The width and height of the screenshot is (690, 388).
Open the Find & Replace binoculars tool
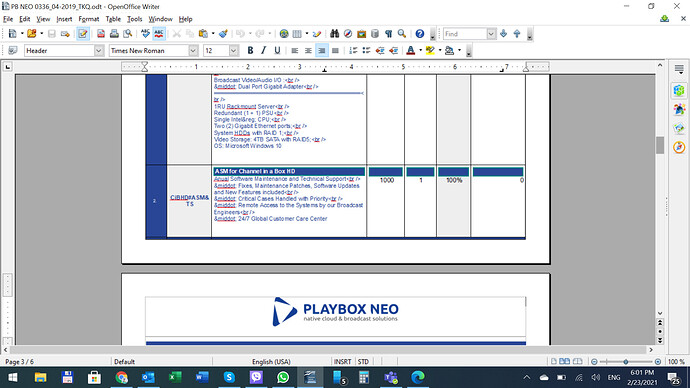[x=334, y=34]
